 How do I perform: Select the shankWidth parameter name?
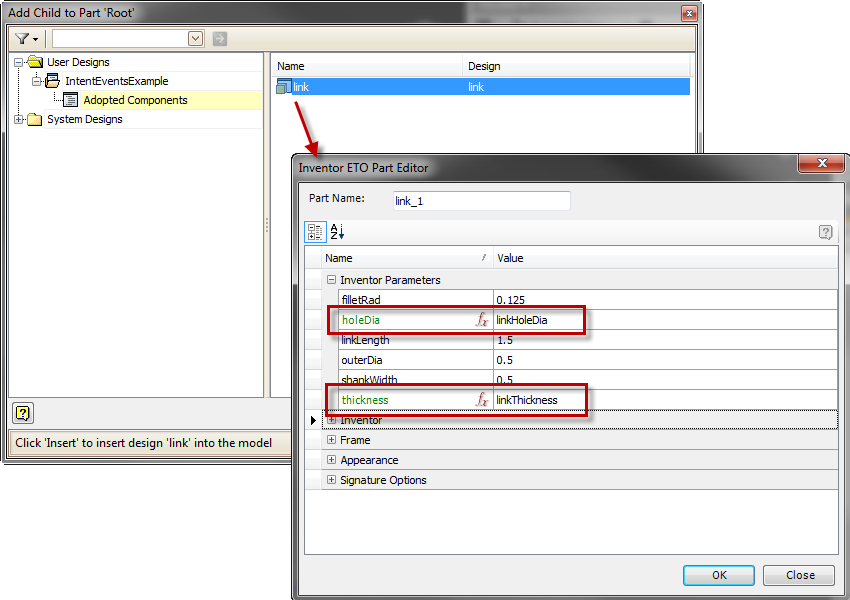(x=369, y=379)
